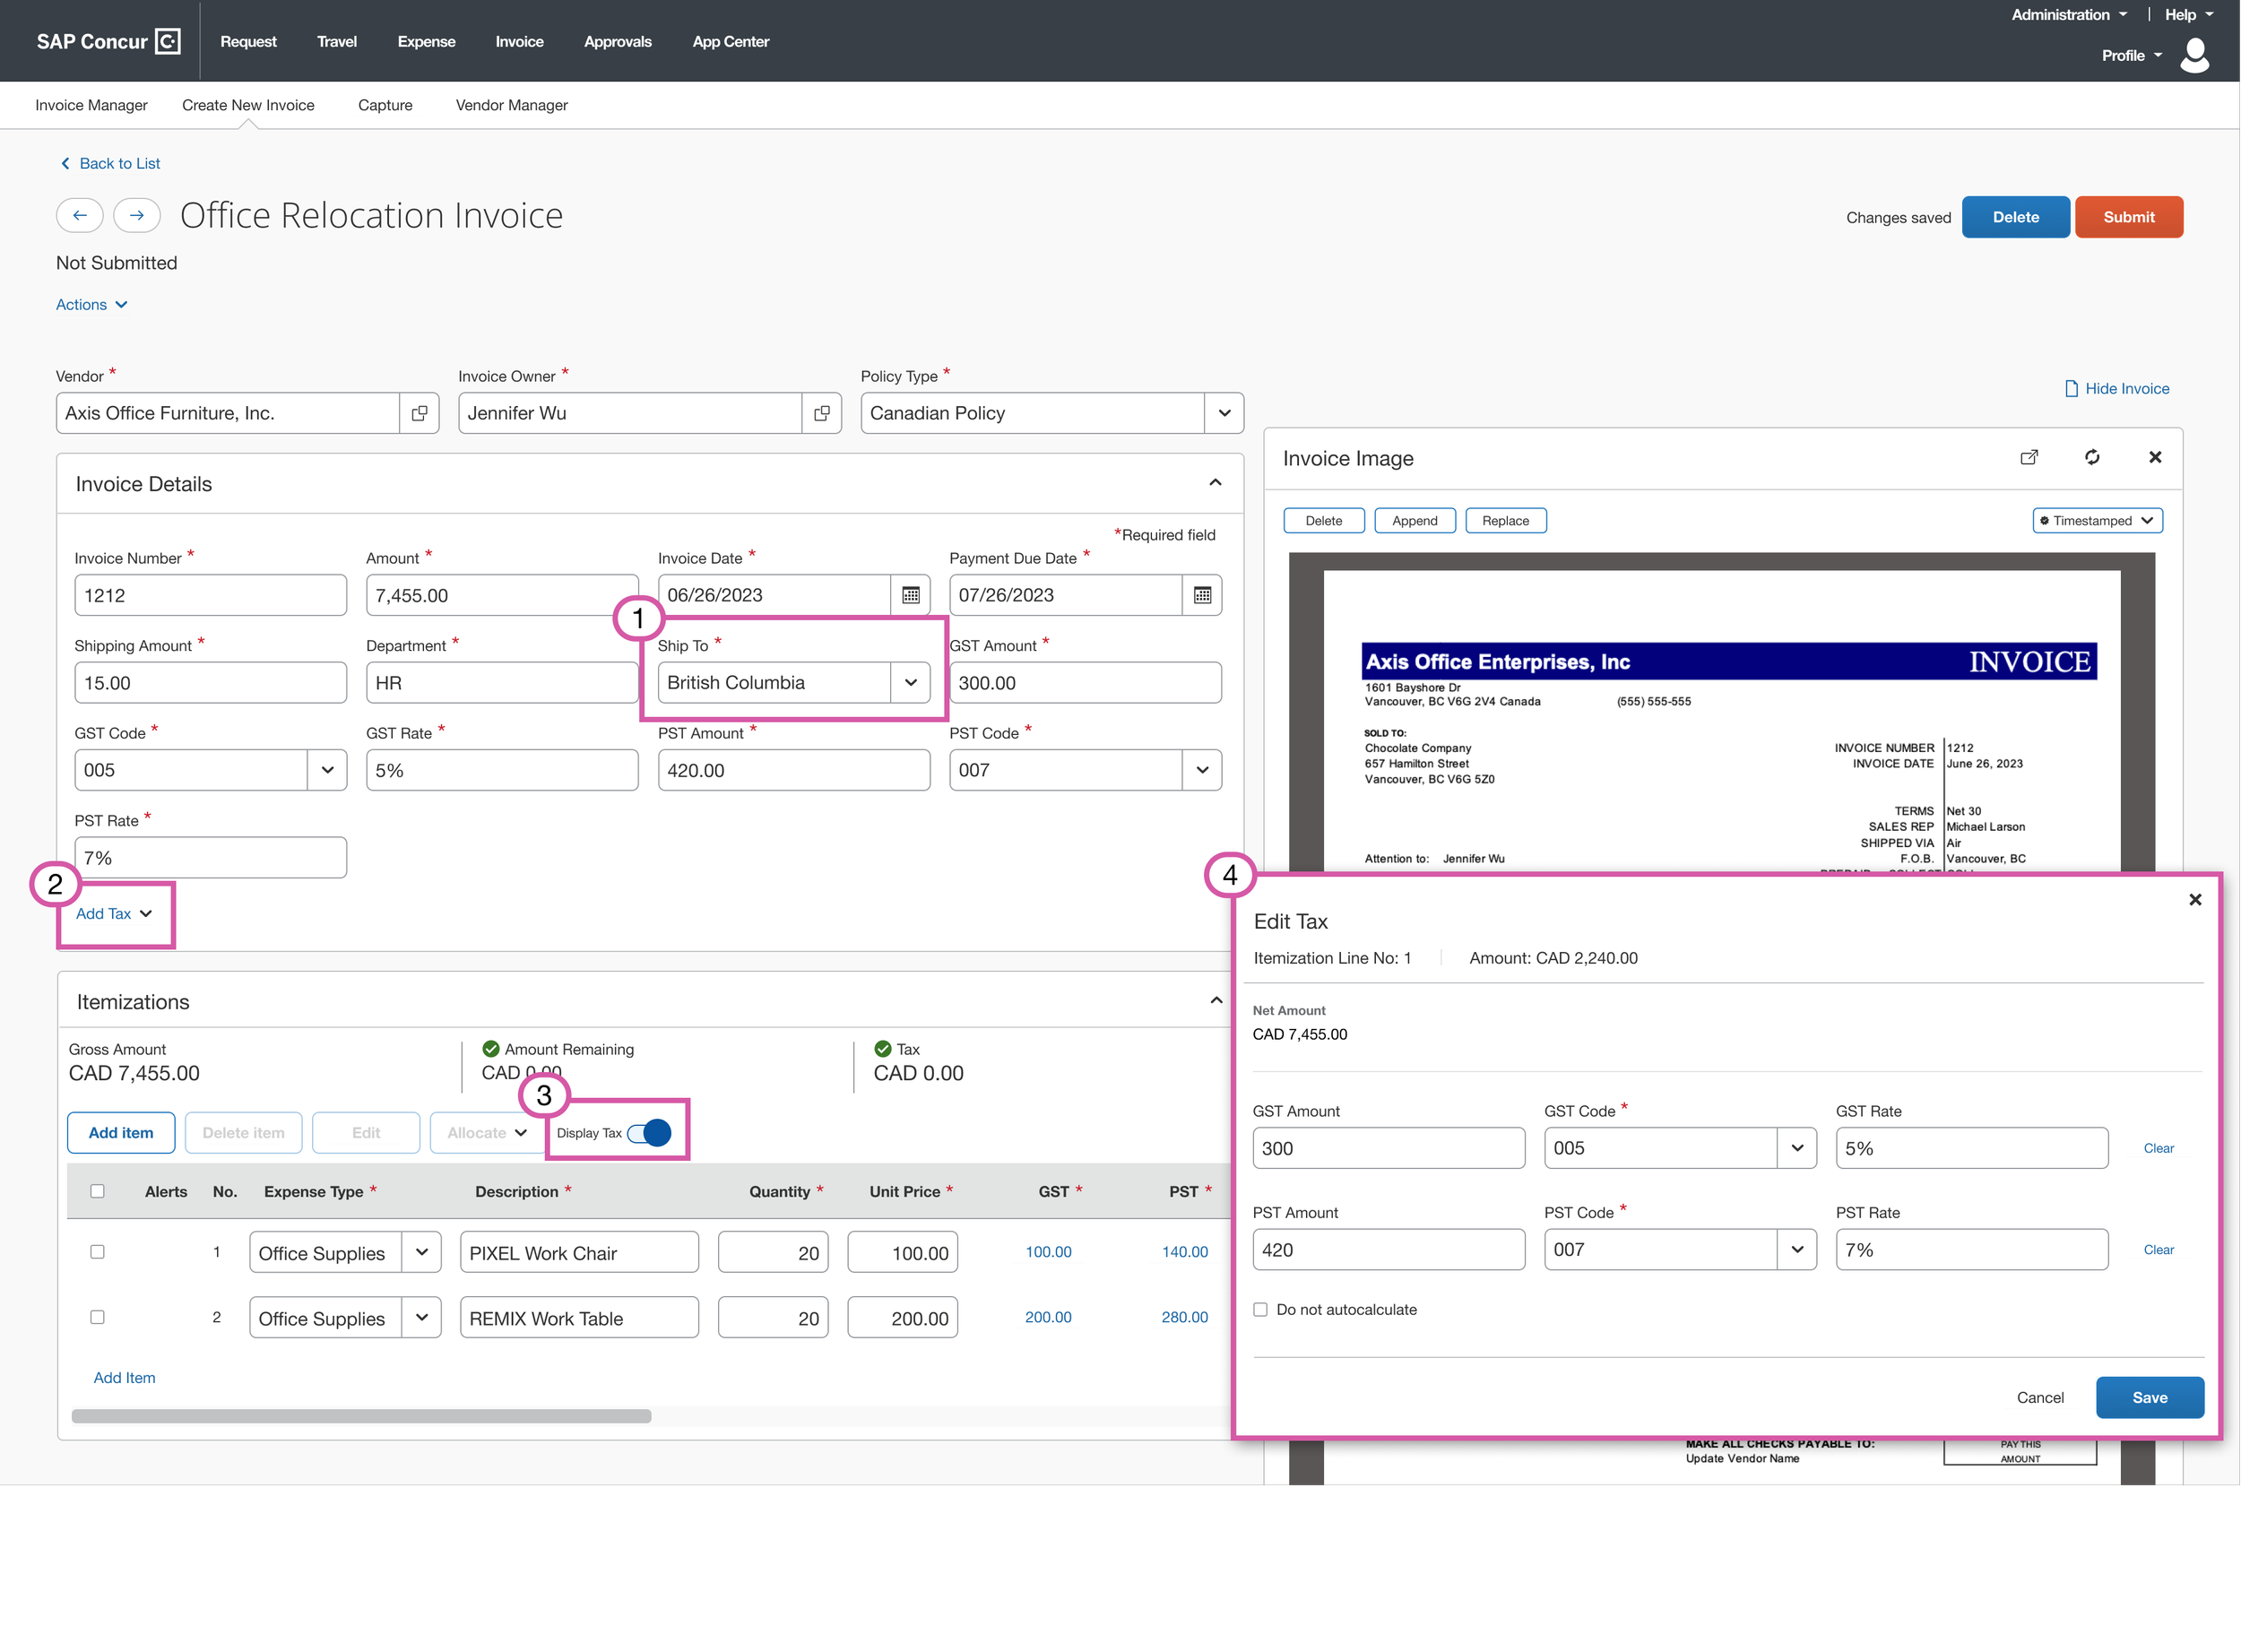Open the Timestamped dropdown in Invoice Image
Screen dimensions: 2241x1652
2097,520
